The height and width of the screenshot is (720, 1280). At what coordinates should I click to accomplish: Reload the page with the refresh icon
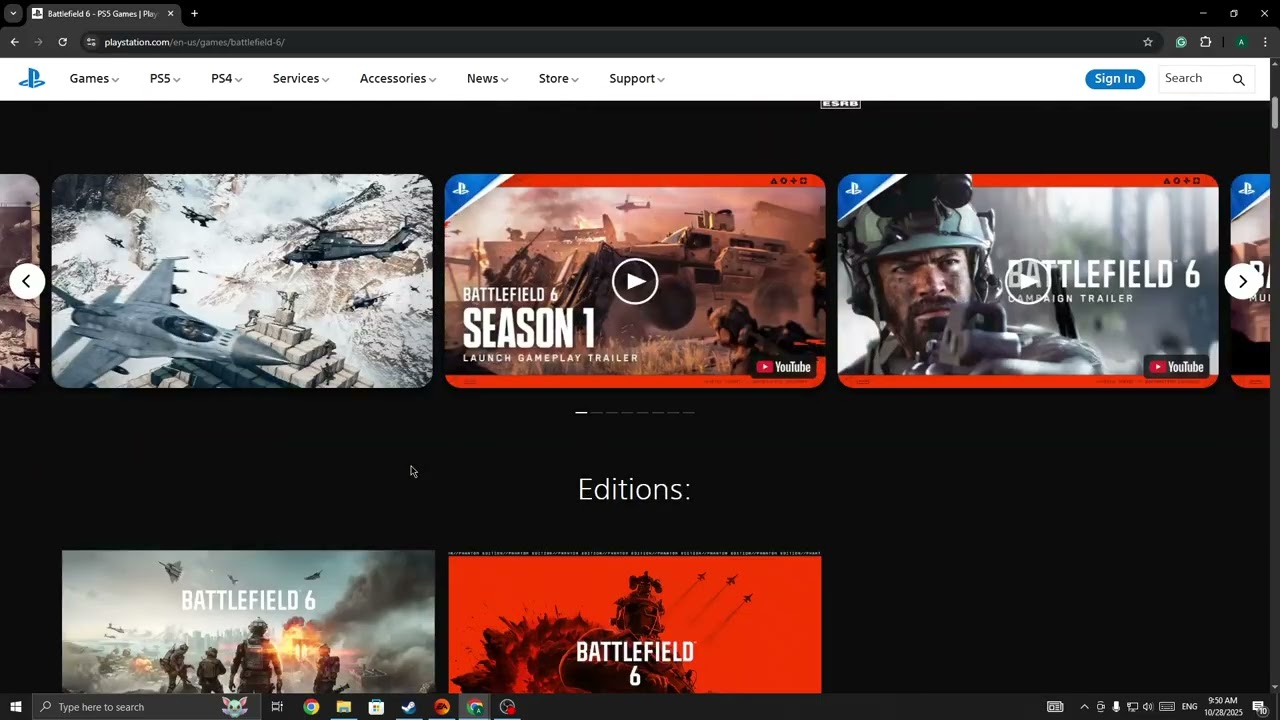62,42
